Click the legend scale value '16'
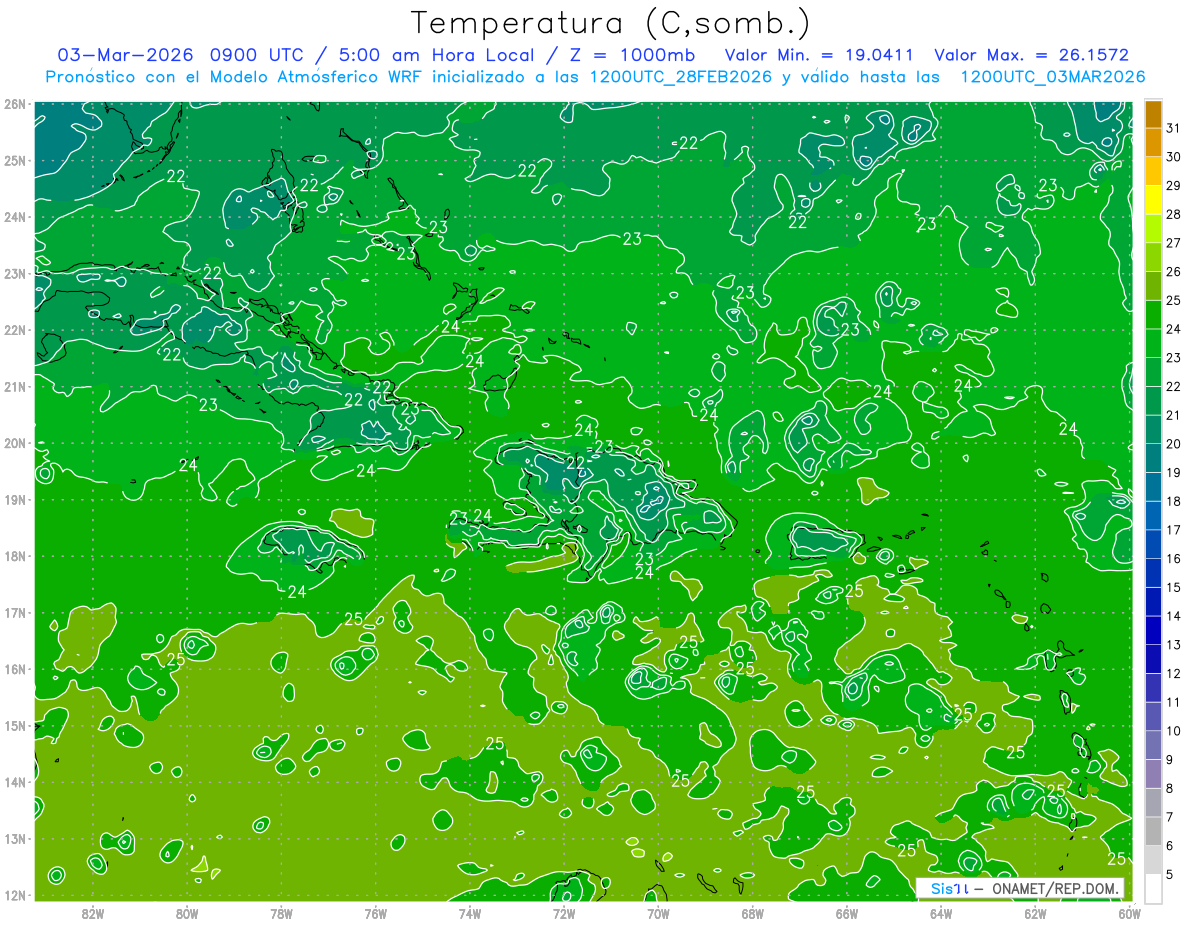The width and height of the screenshot is (1200, 927). [x=1173, y=558]
